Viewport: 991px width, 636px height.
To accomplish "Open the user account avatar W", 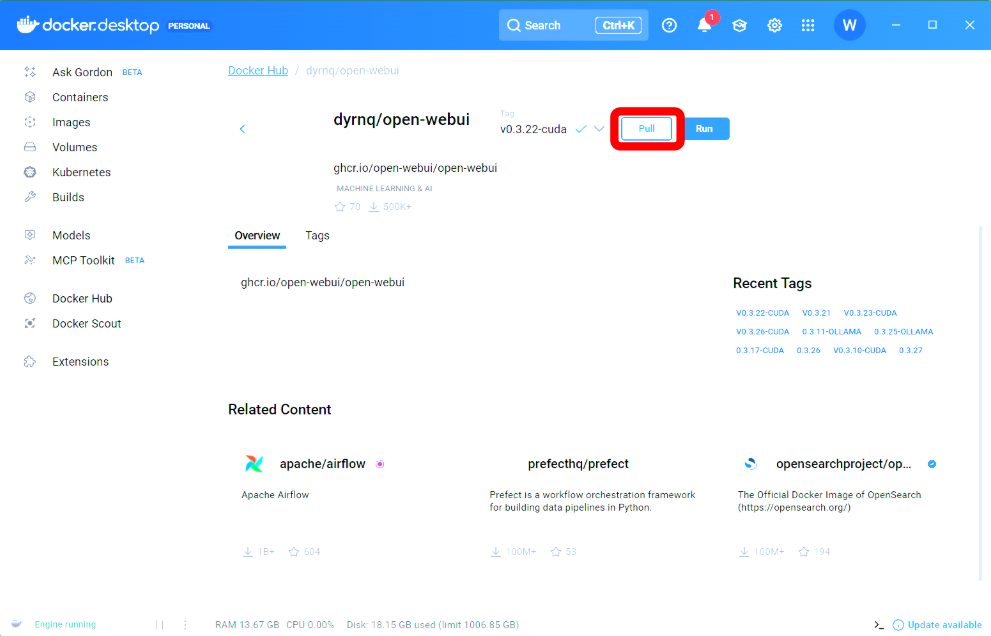I will (849, 26).
